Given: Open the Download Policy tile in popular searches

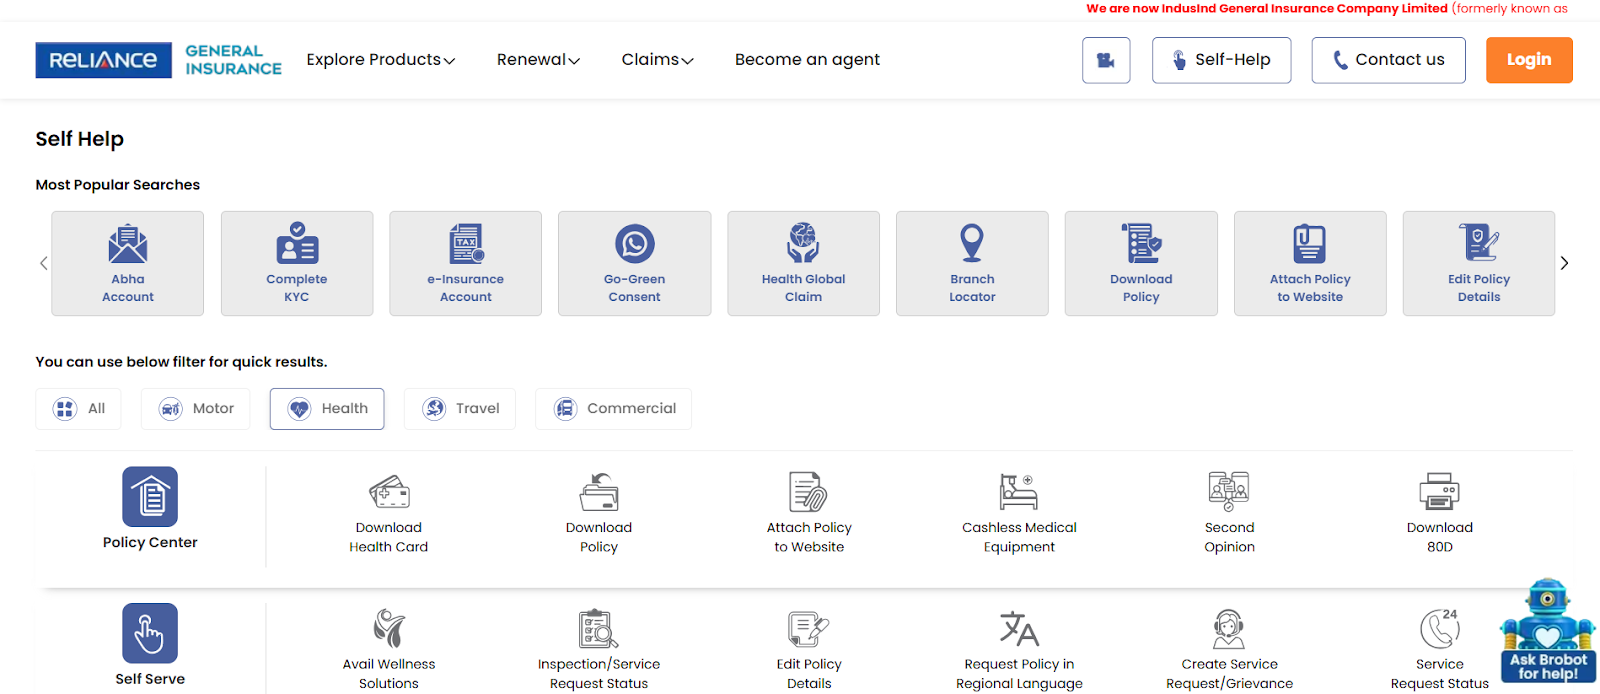Looking at the screenshot, I should (1141, 263).
